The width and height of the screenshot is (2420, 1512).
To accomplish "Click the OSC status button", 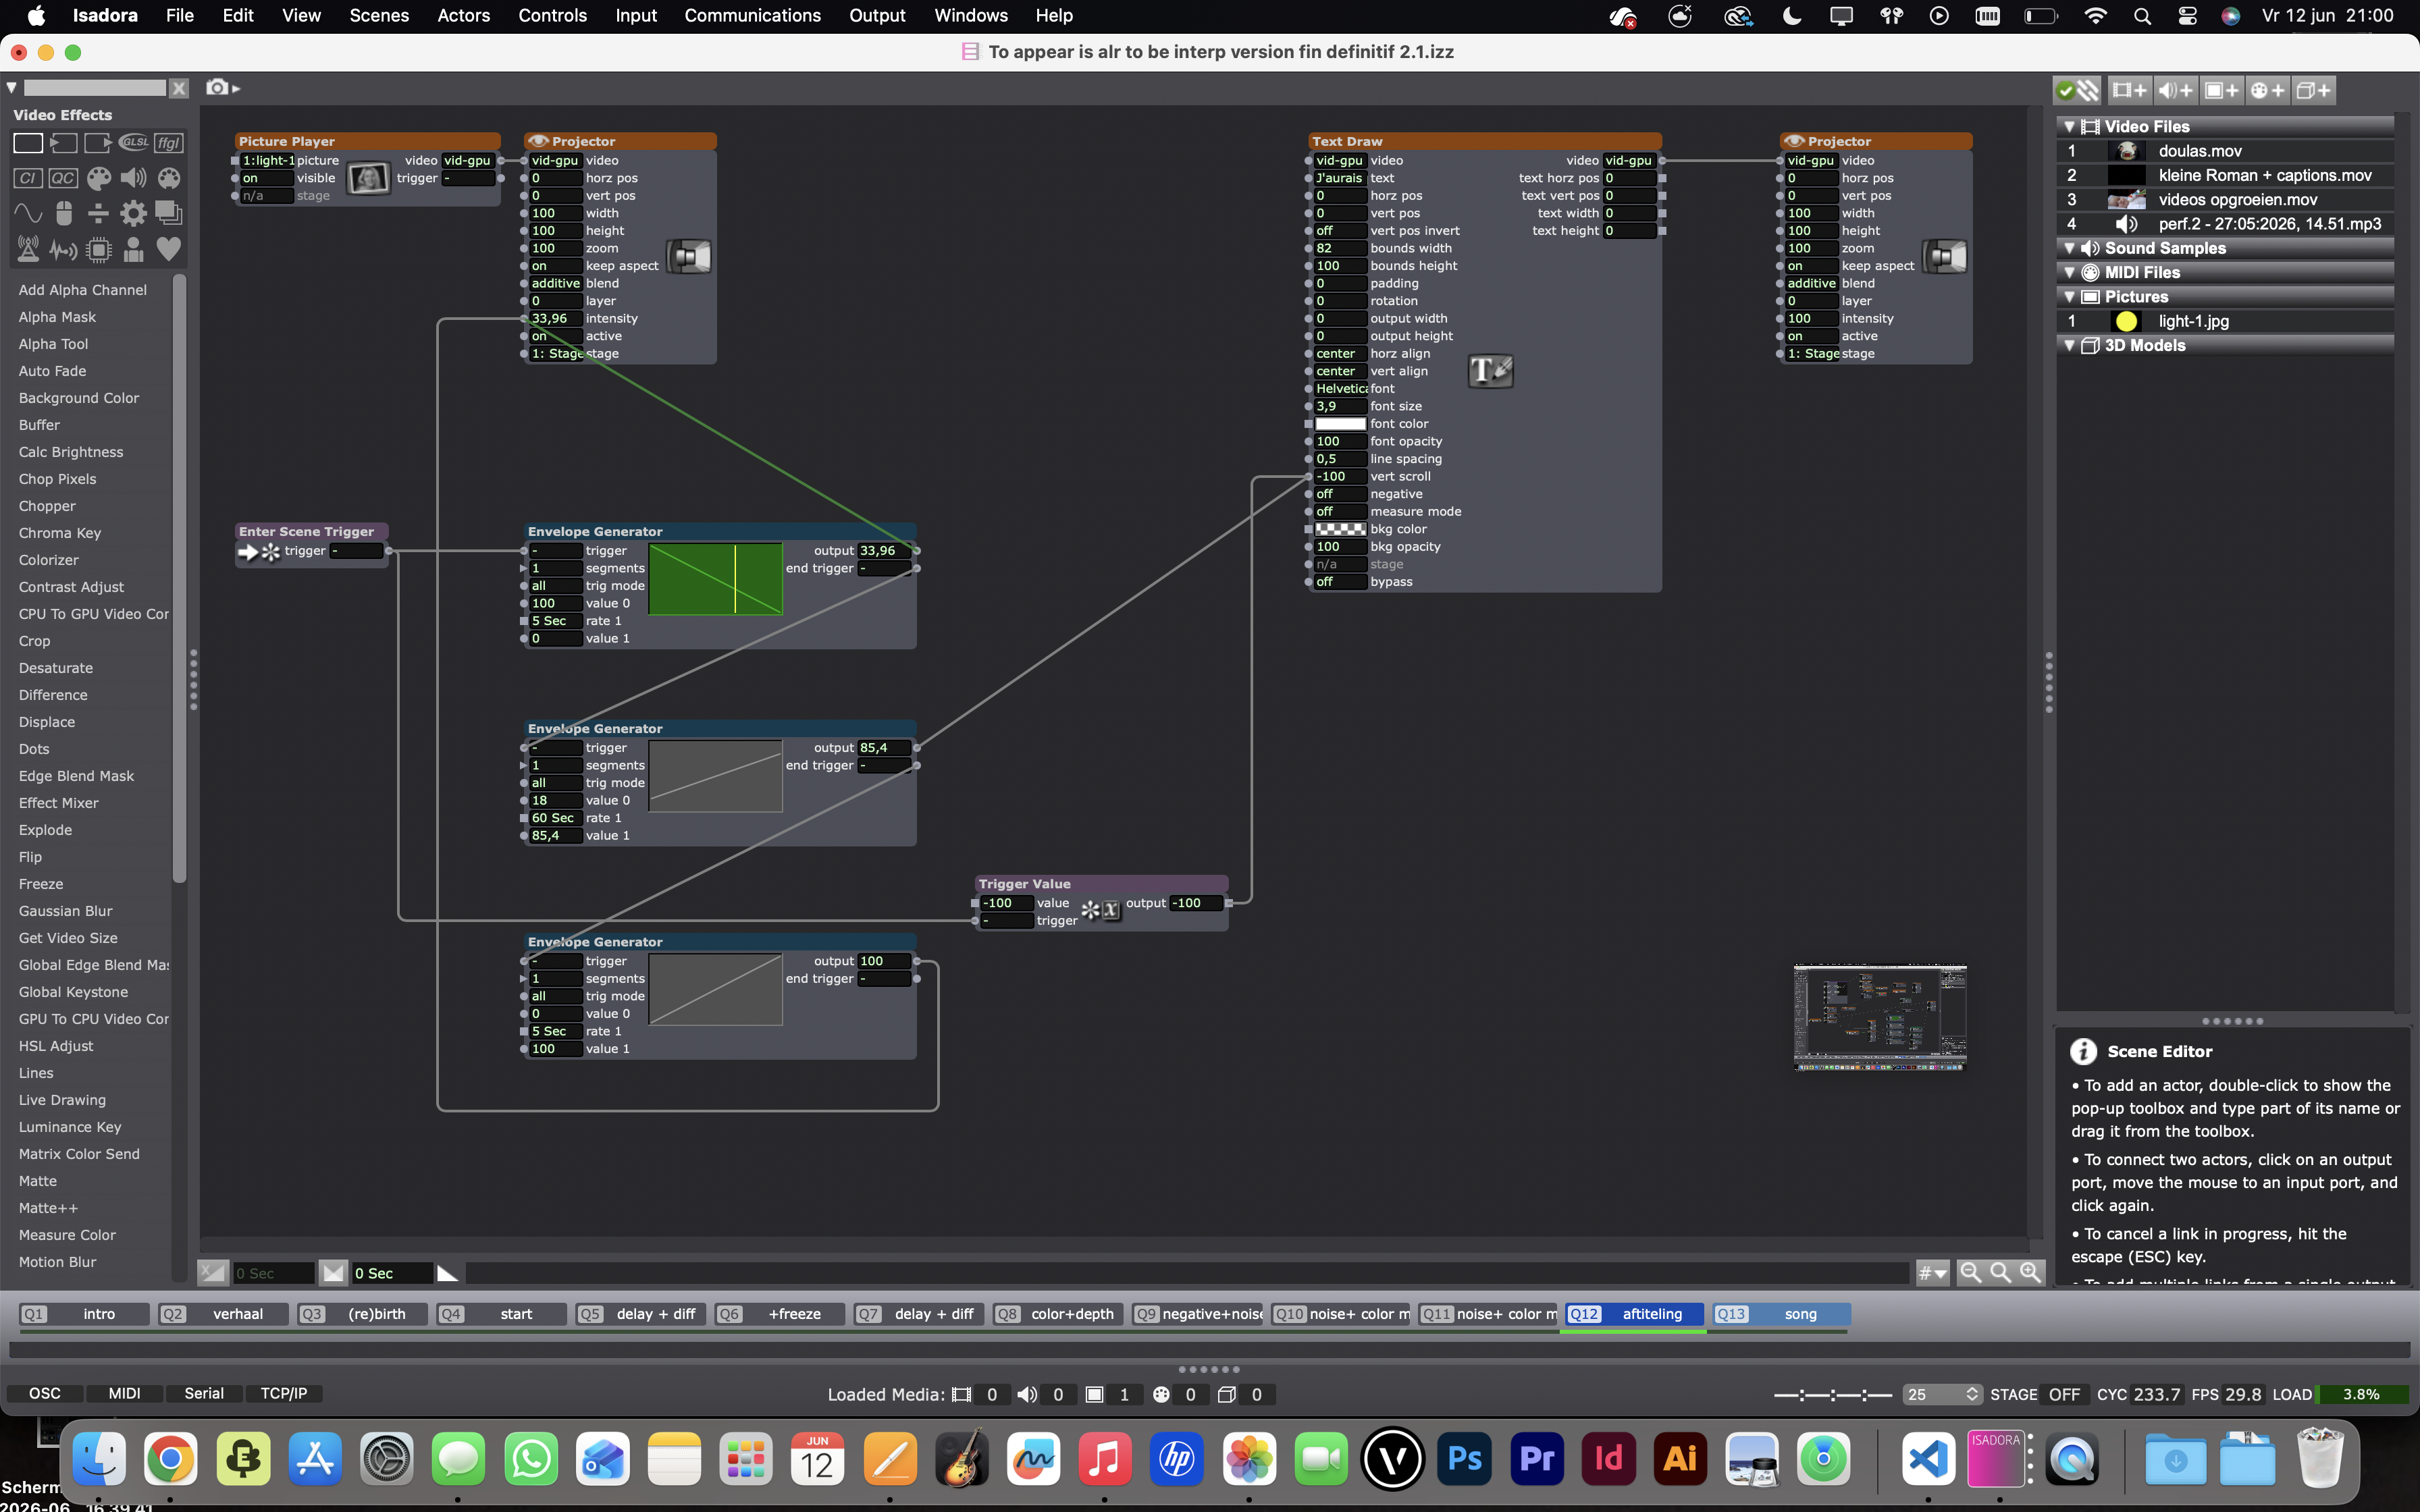I will [44, 1393].
